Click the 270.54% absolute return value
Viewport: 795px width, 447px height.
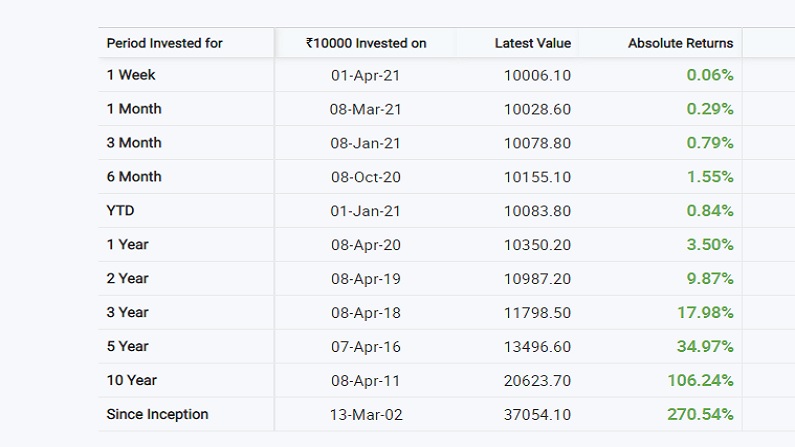click(700, 415)
